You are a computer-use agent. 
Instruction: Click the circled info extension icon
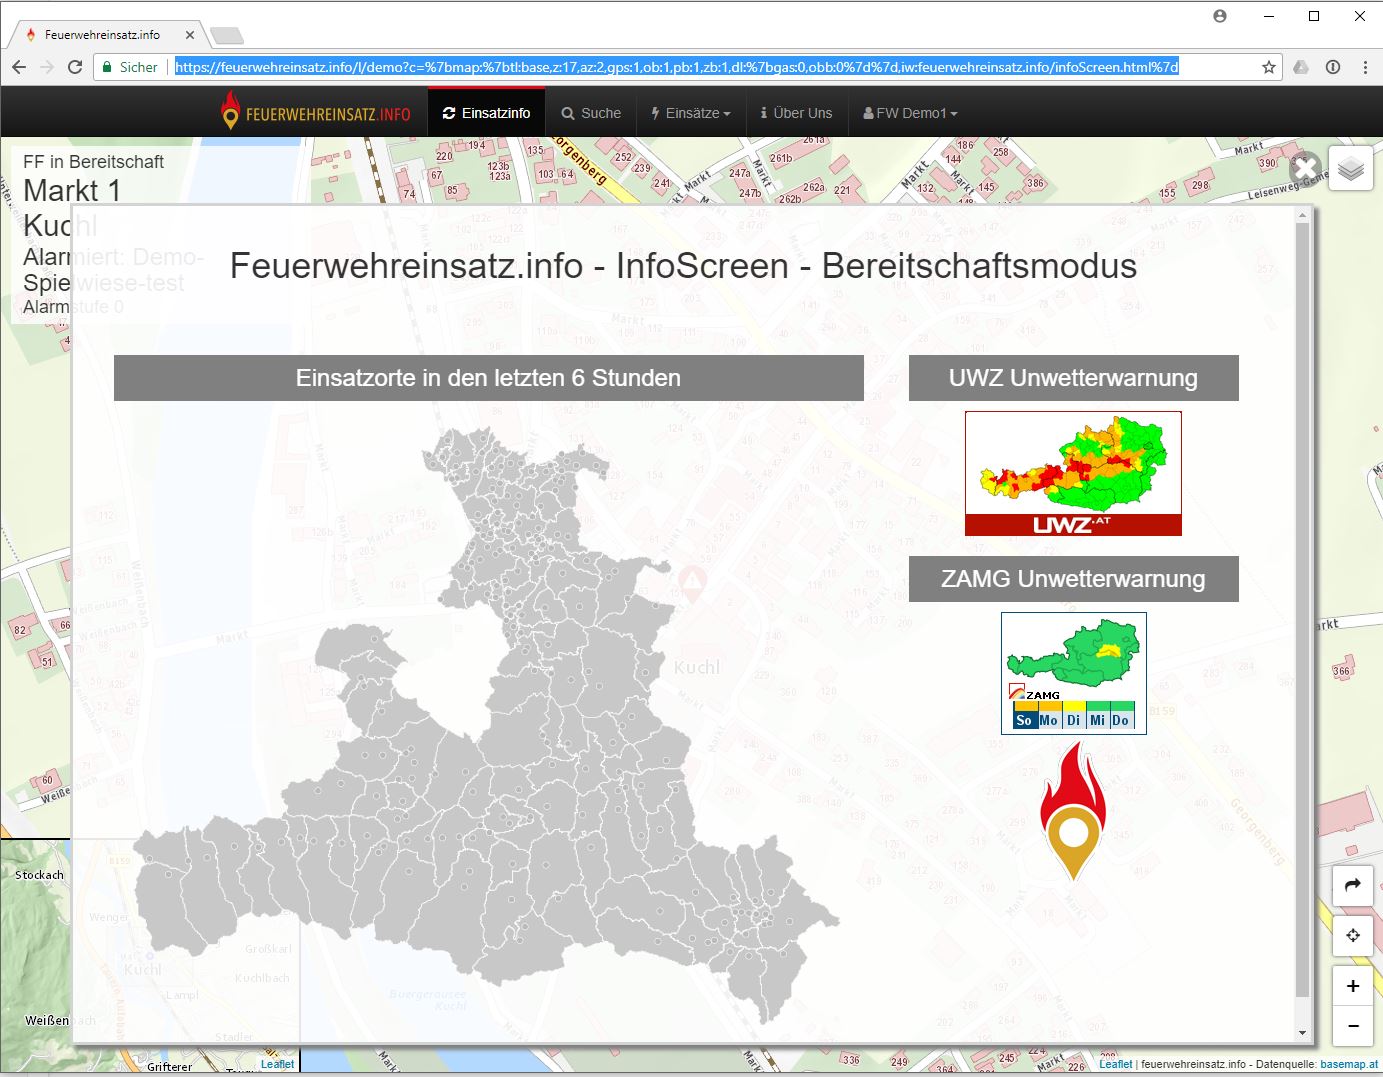[x=1333, y=67]
